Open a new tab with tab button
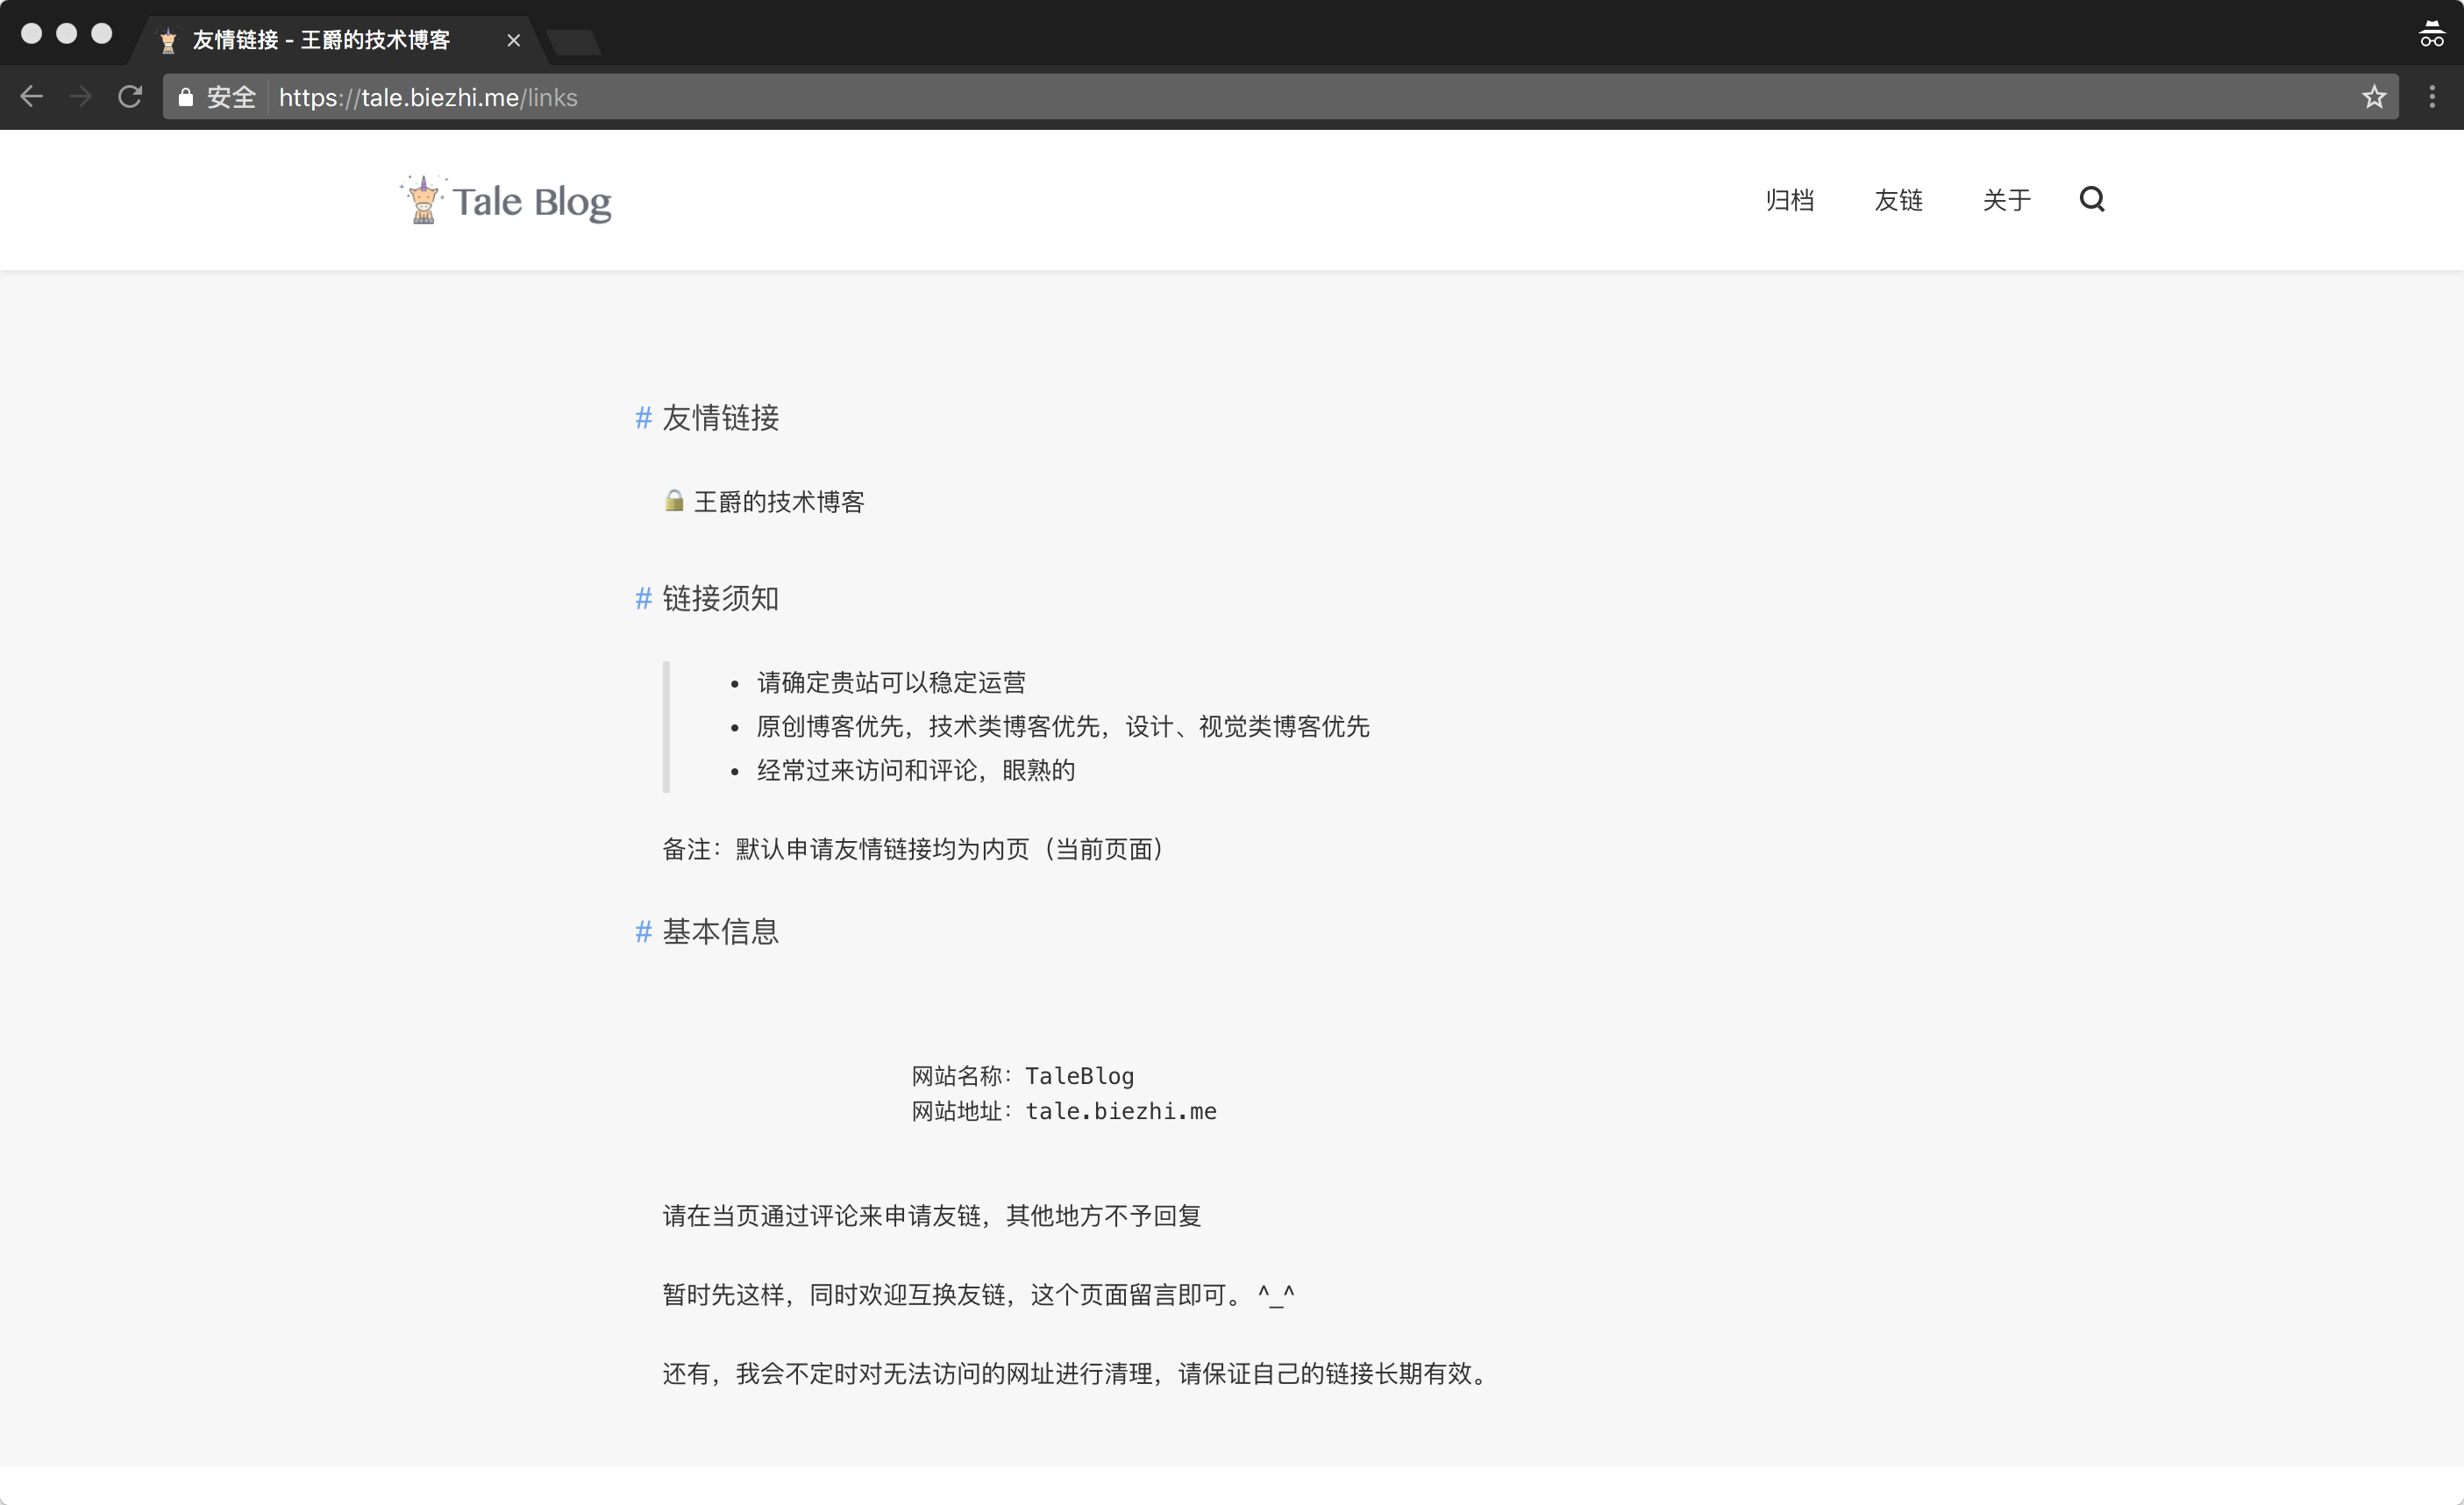The width and height of the screenshot is (2464, 1505). click(574, 42)
